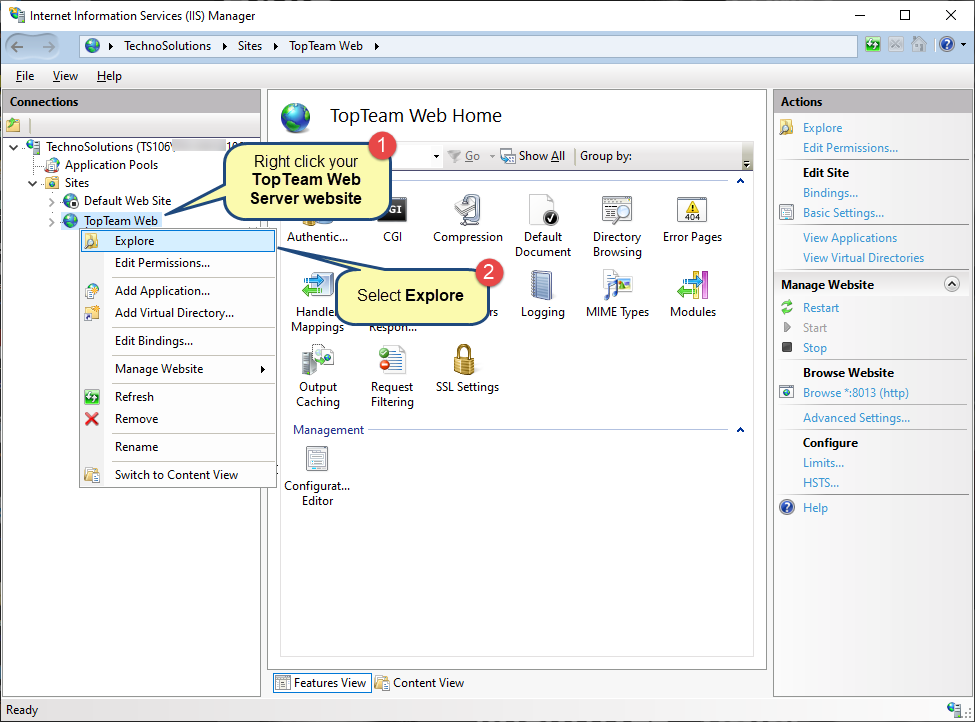Open the Error Pages feature
The height and width of the screenshot is (722, 975).
tap(692, 219)
